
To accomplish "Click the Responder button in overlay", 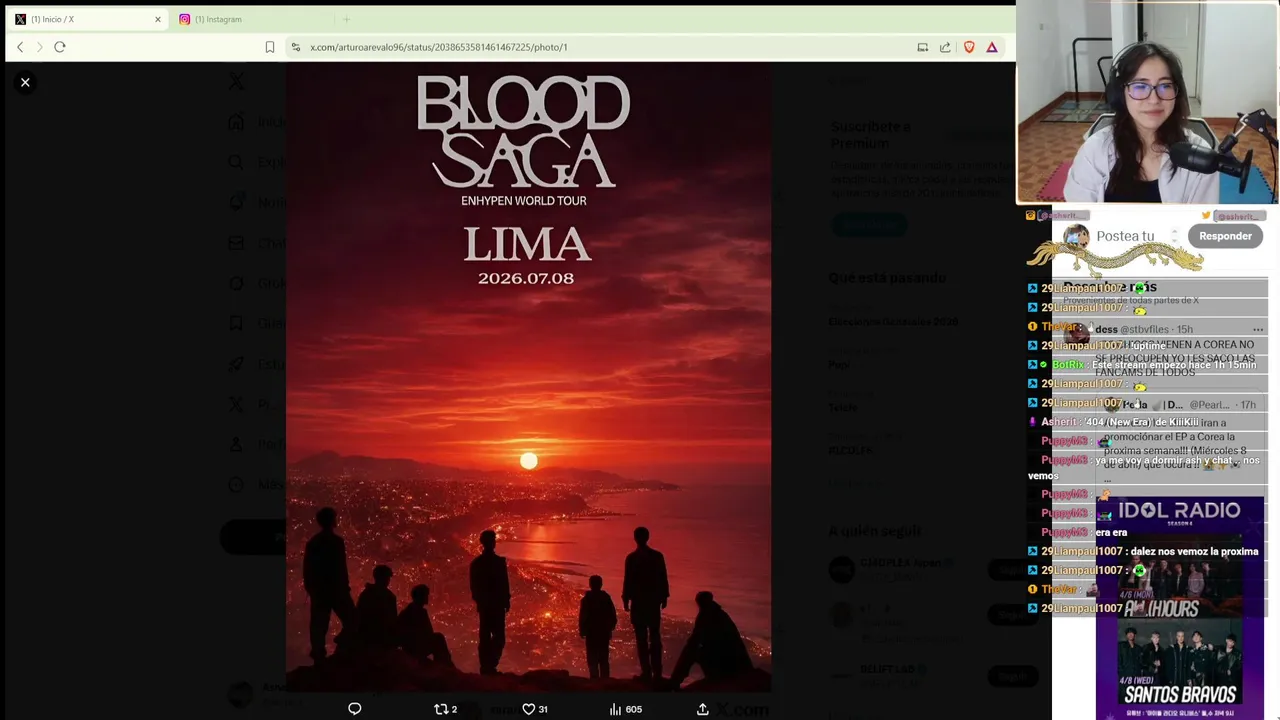I will coord(1225,236).
